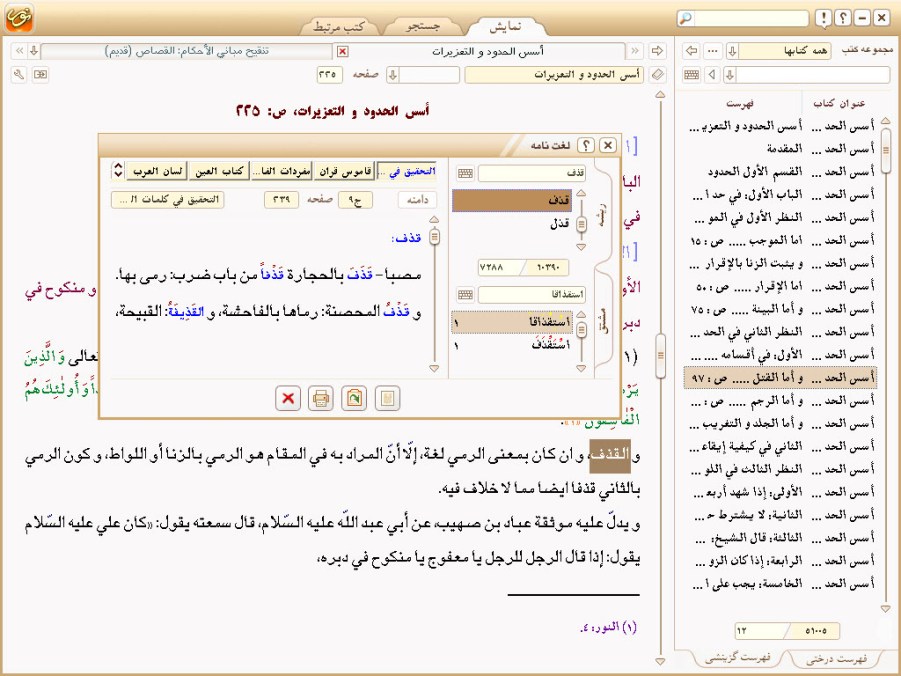This screenshot has height=676, width=901.
Task: Open the keyboard icon beside the root search field
Action: 465,173
